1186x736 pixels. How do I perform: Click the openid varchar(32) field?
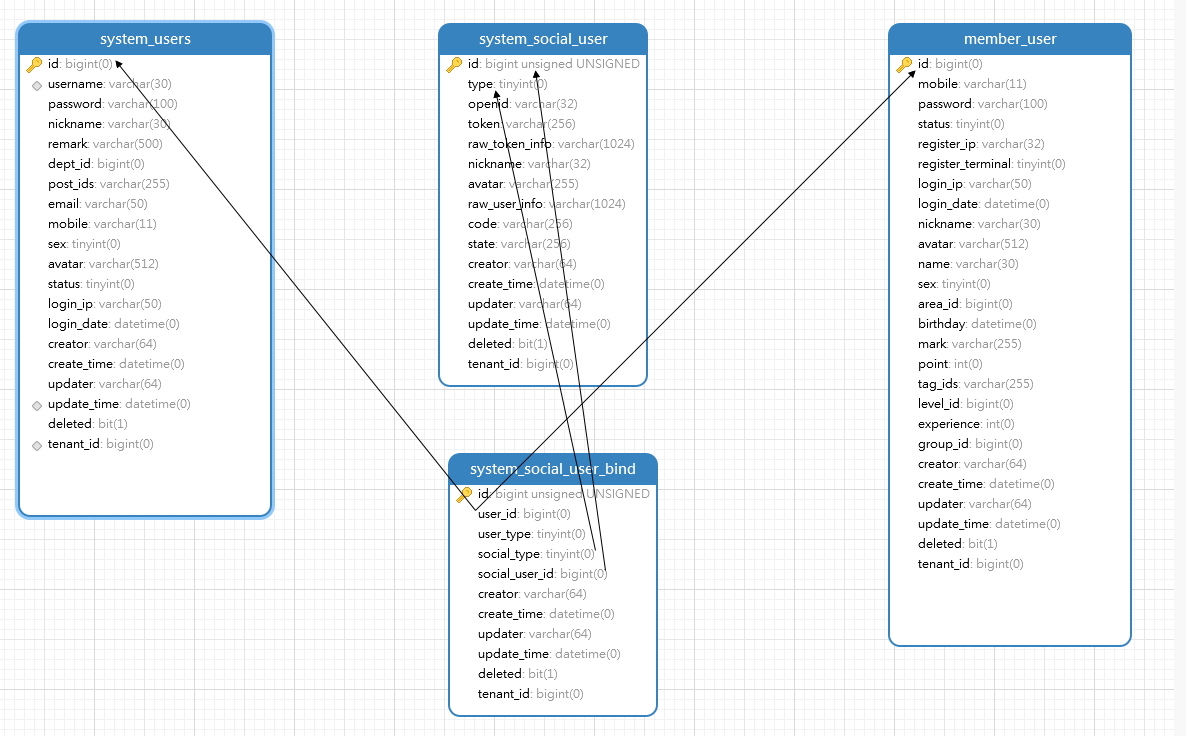tap(522, 104)
